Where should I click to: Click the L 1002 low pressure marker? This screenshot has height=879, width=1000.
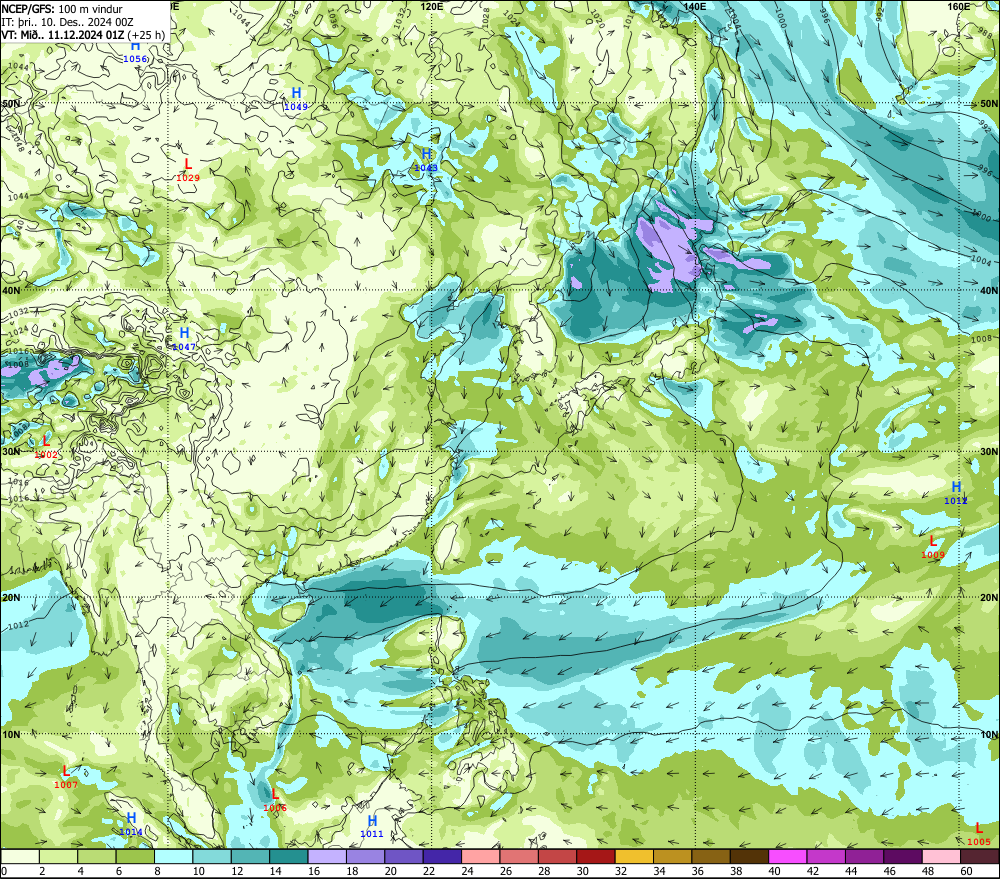(46, 447)
